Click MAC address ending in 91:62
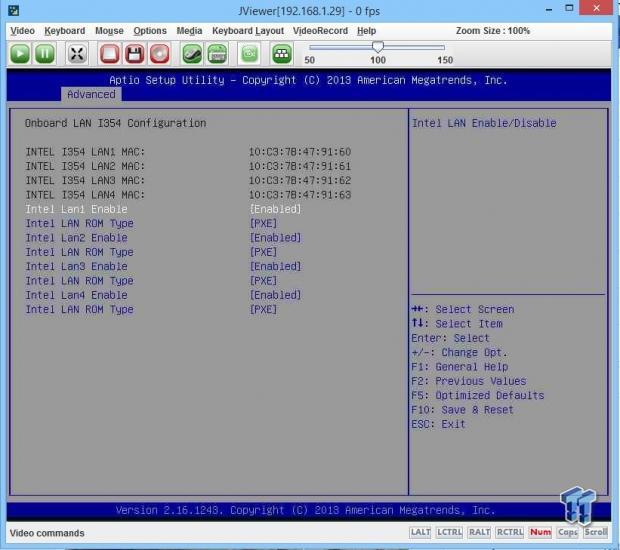The height and width of the screenshot is (550, 620). pyautogui.click(x=300, y=180)
